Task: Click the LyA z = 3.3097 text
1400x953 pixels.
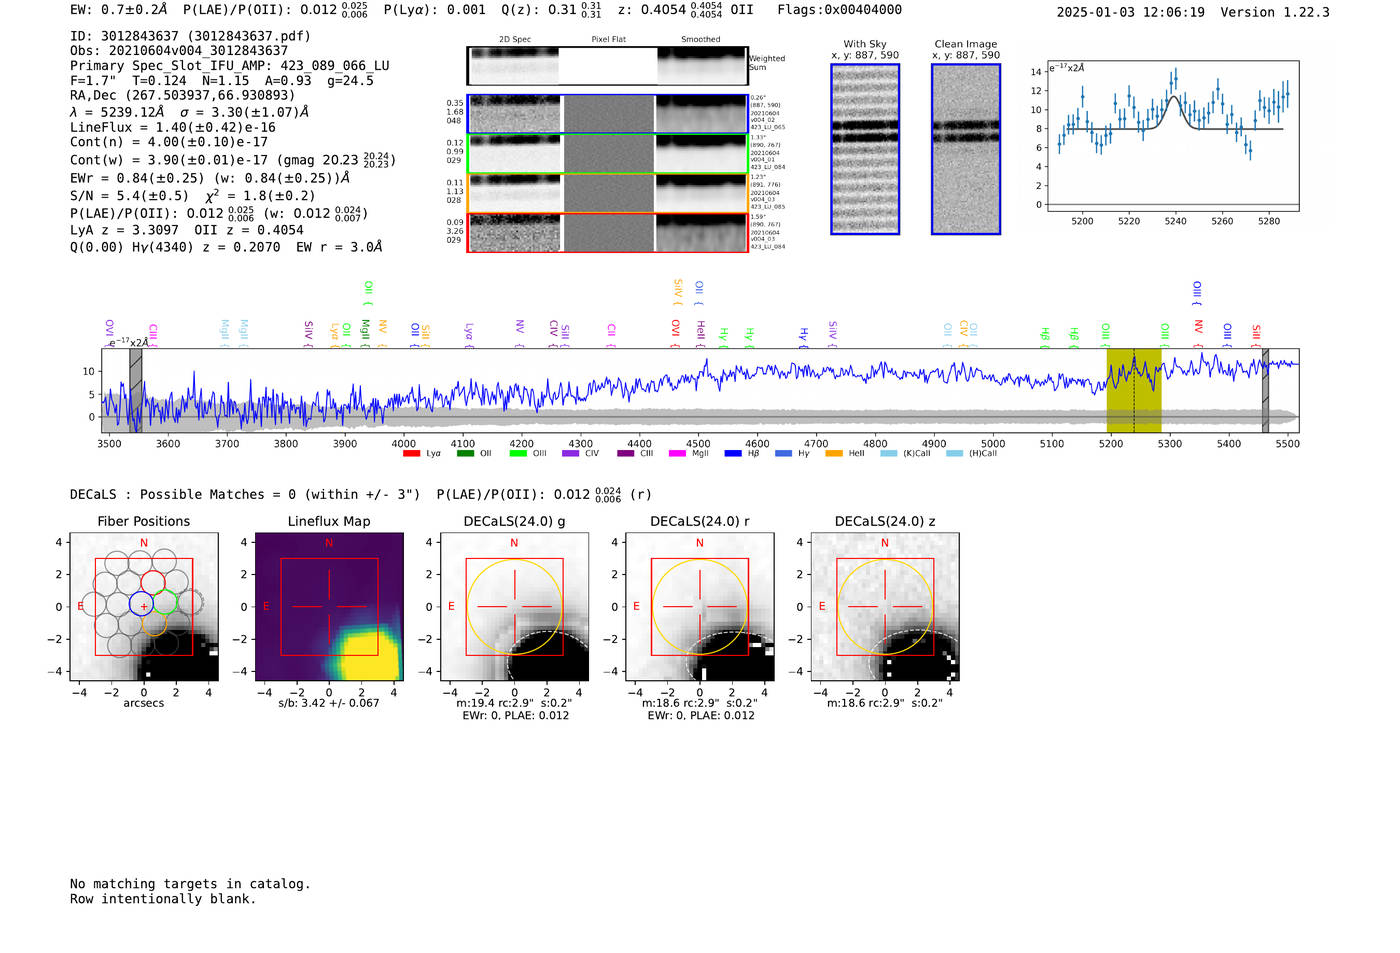Action: (126, 230)
